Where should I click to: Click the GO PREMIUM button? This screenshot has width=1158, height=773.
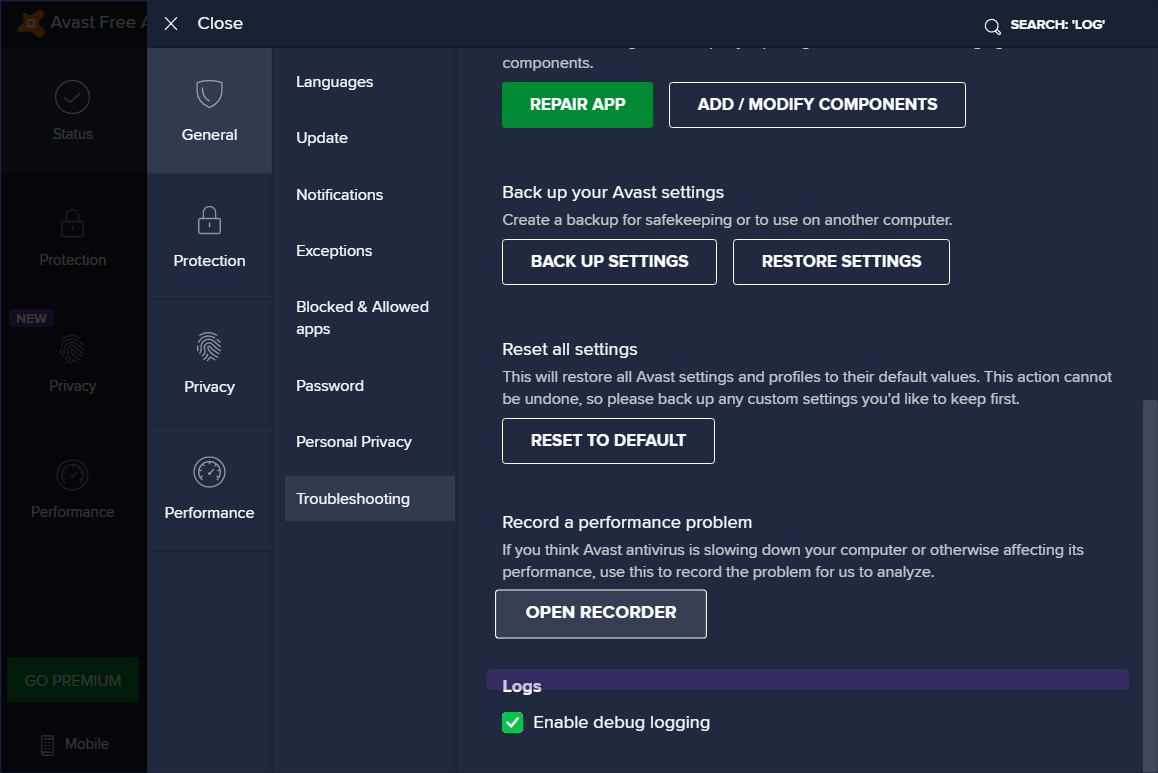point(73,680)
